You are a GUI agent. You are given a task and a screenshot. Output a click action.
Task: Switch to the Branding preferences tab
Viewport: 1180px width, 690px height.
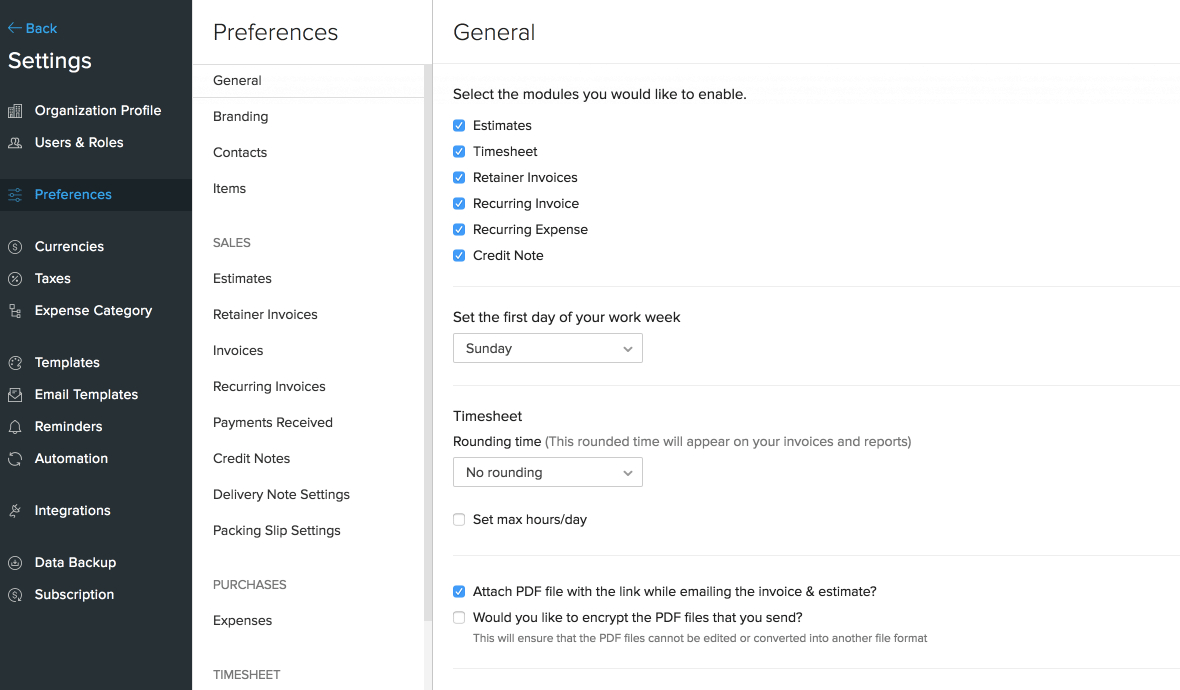[x=240, y=116]
